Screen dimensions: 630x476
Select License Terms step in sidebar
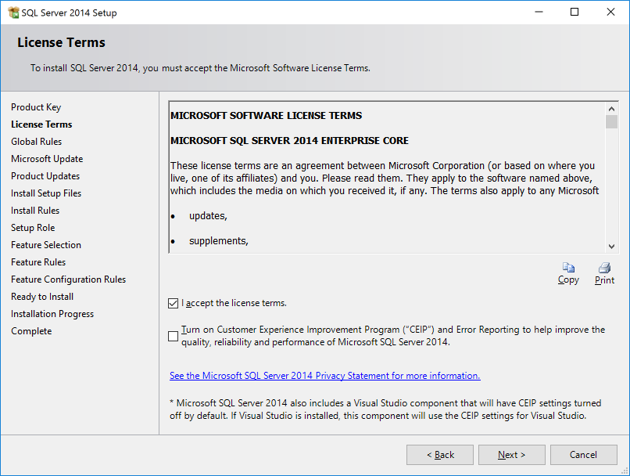tap(41, 125)
